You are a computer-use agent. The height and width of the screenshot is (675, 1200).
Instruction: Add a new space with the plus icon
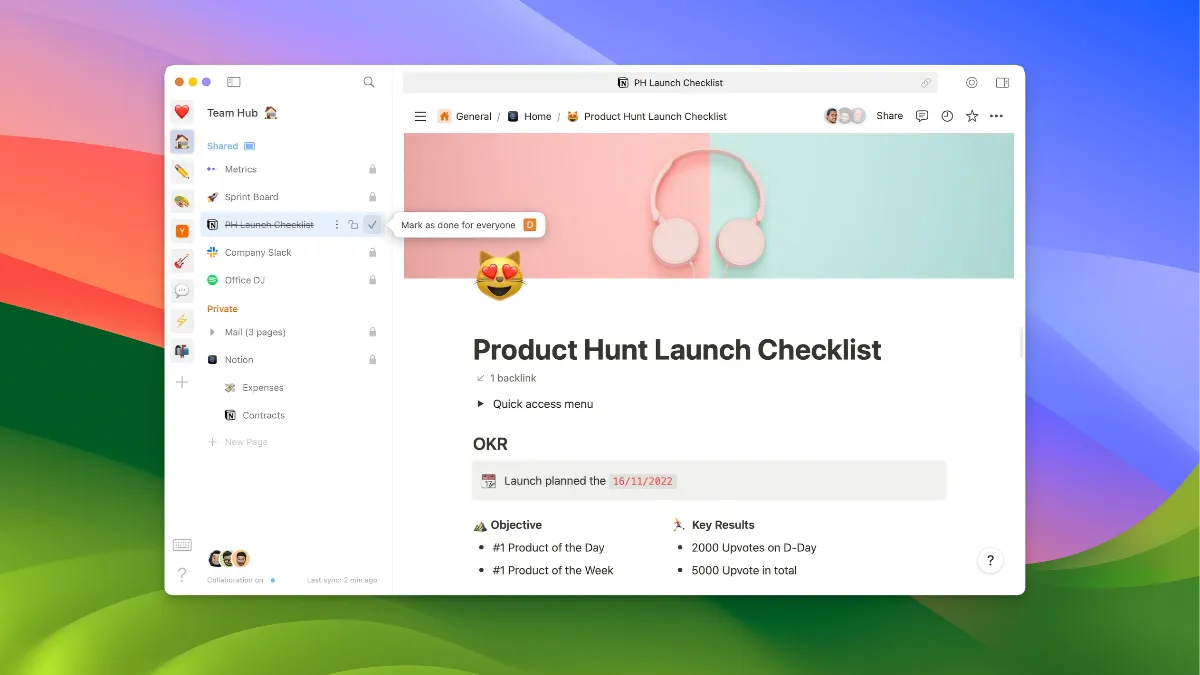tap(182, 382)
